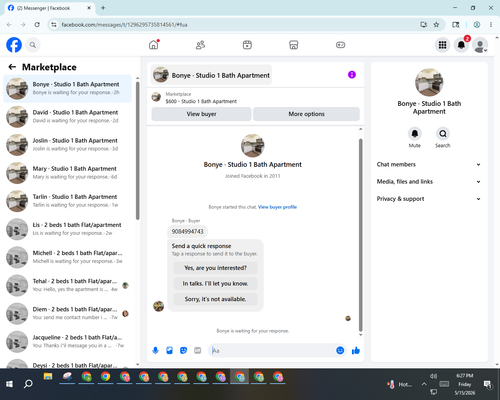This screenshot has height=400, width=500.
Task: Open the emoji picker smiley
Action: coord(340,350)
